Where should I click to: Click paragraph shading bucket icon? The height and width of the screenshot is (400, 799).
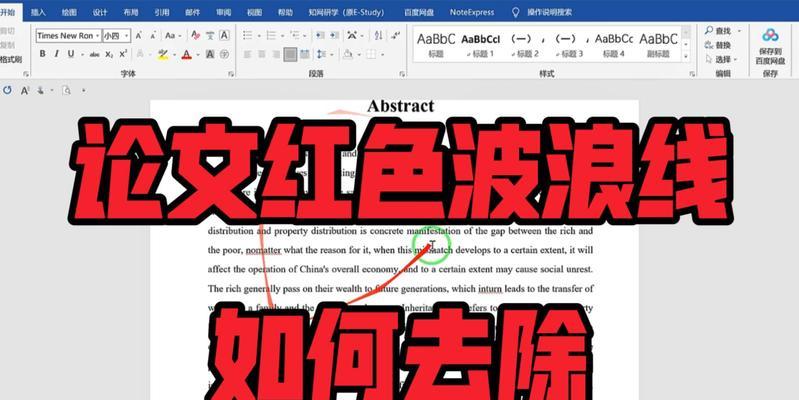click(348, 54)
